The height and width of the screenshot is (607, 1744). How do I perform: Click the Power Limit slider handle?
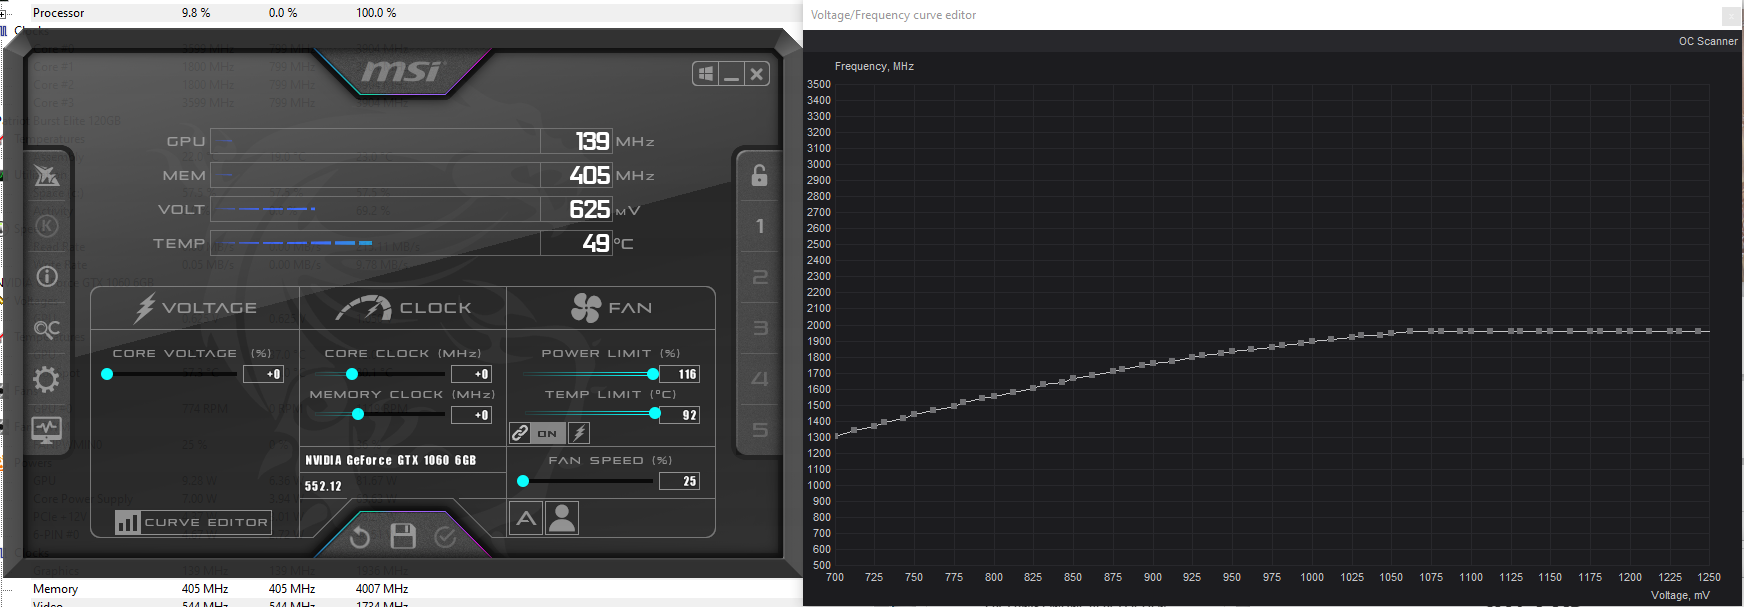pyautogui.click(x=653, y=374)
